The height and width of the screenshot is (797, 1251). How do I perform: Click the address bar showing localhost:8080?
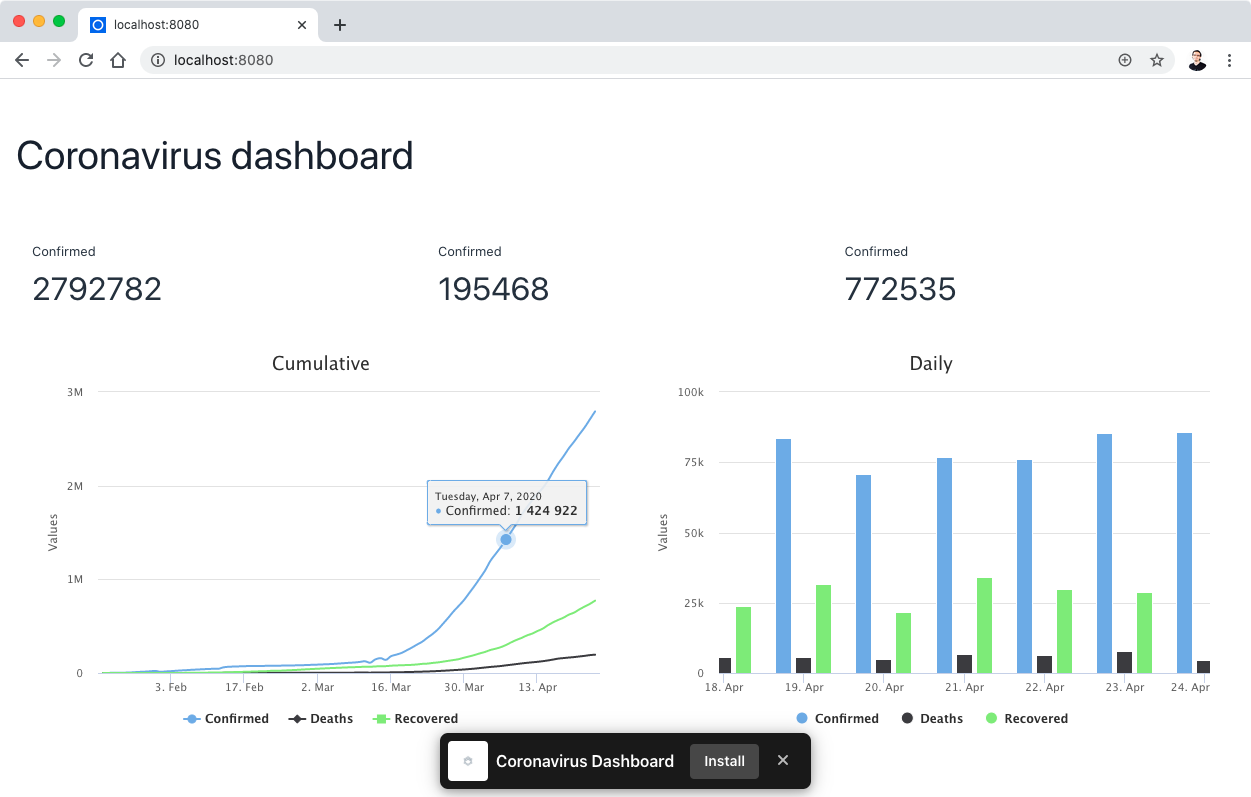640,60
